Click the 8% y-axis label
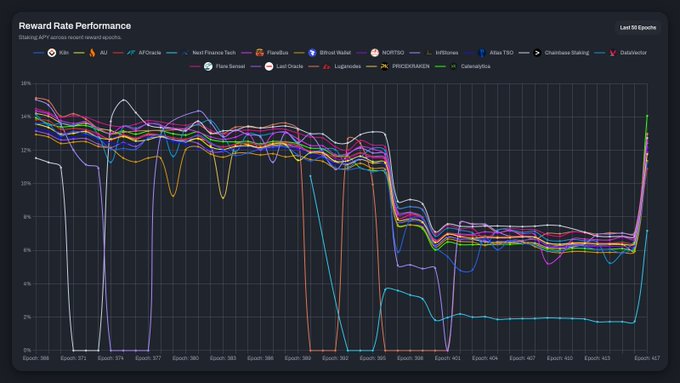 click(27, 216)
